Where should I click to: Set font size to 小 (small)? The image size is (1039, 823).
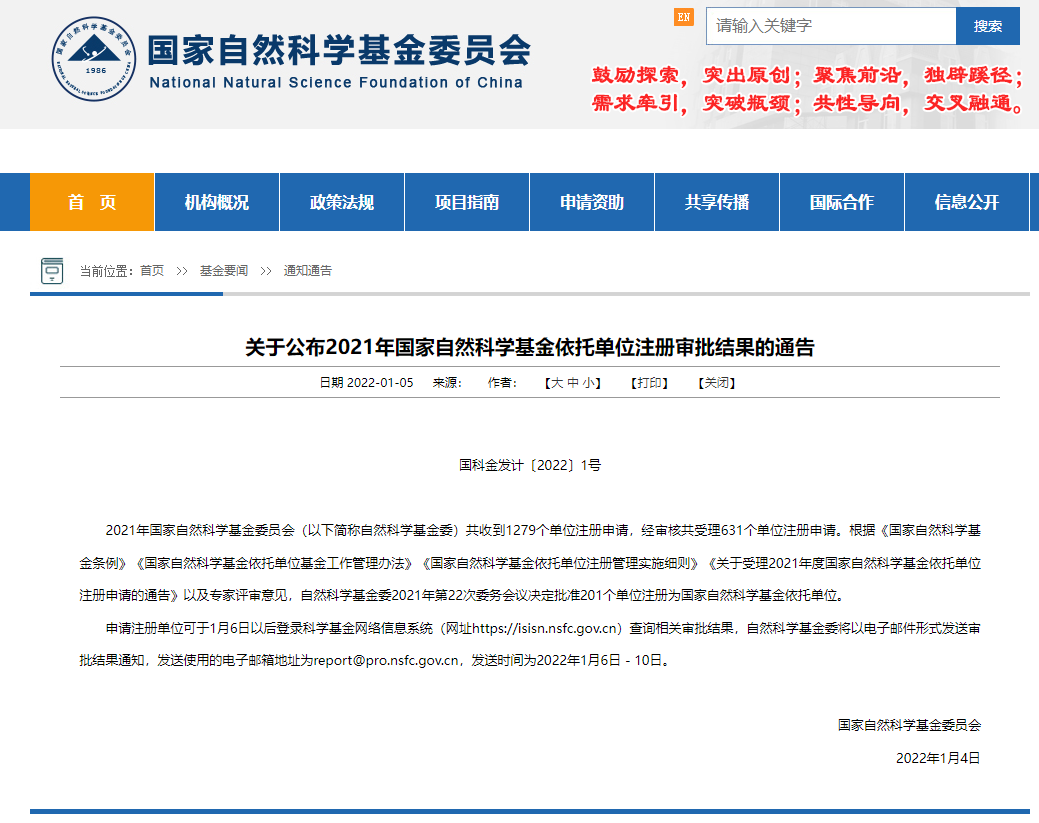590,383
